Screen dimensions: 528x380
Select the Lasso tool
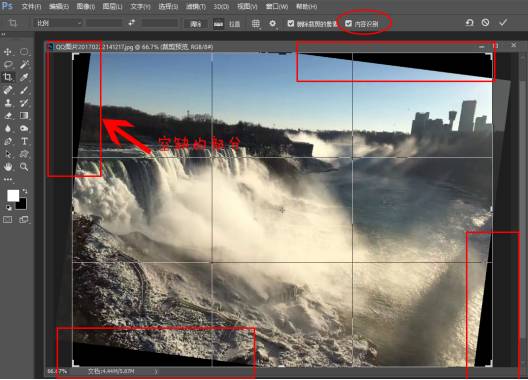pos(7,64)
